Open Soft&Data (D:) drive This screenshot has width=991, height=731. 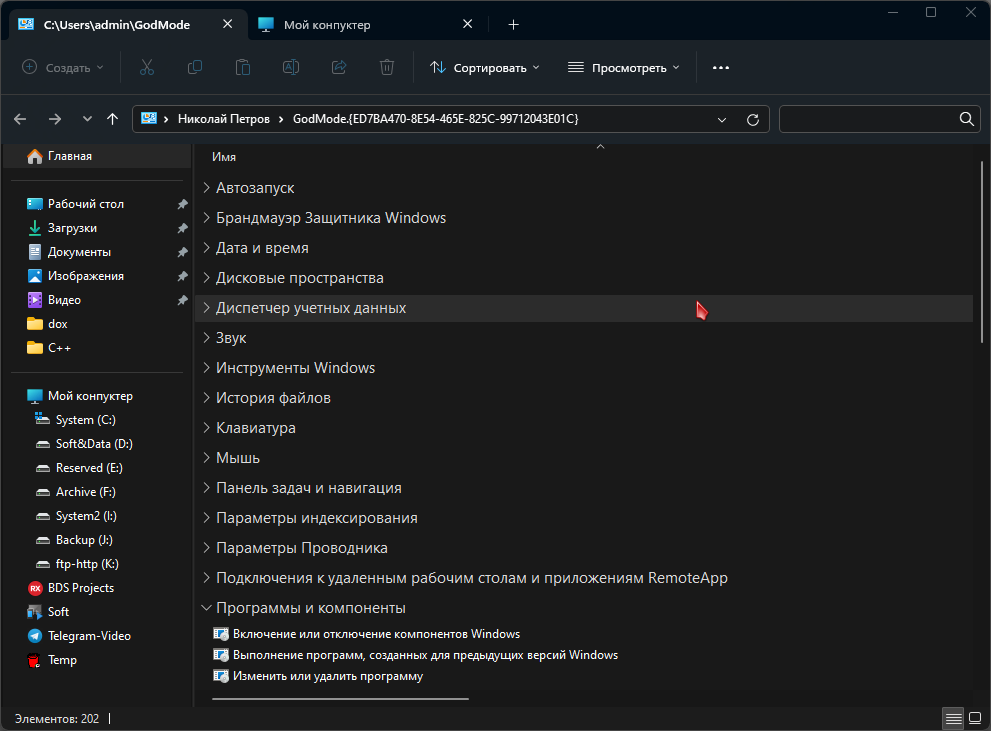point(94,444)
